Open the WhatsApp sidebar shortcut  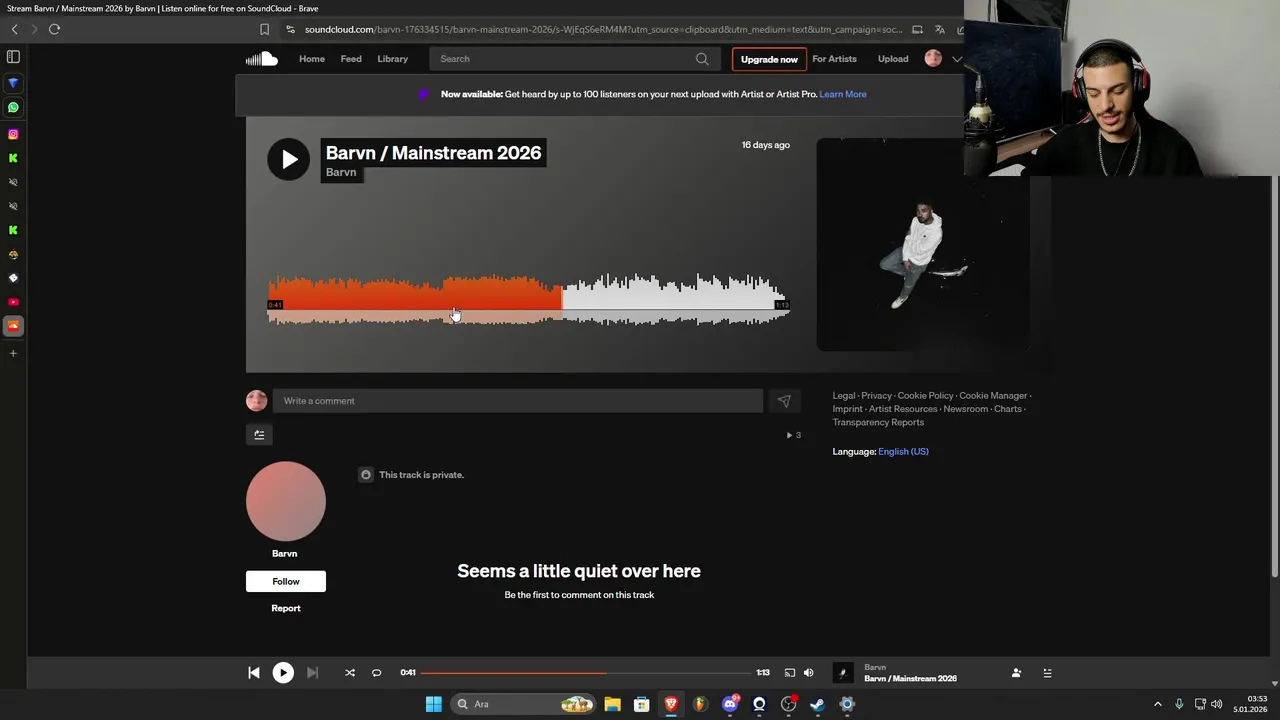[13, 107]
